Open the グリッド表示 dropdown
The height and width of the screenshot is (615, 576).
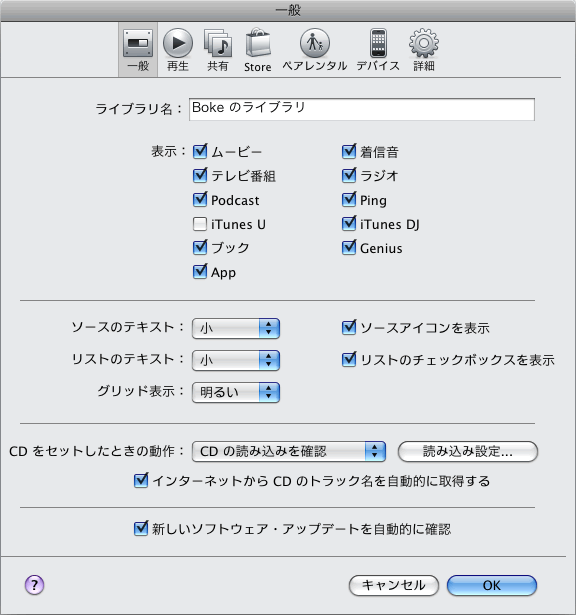pyautogui.click(x=236, y=392)
